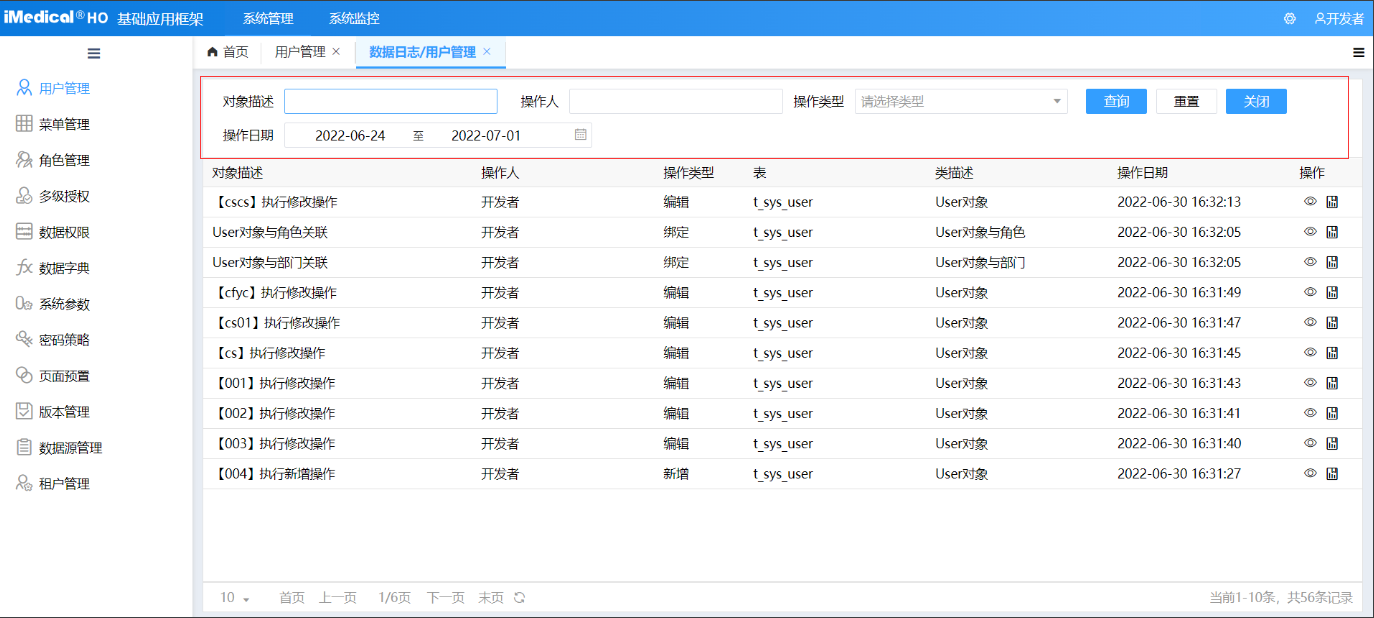Click the 重置 button
This screenshot has width=1374, height=618.
(x=1186, y=101)
